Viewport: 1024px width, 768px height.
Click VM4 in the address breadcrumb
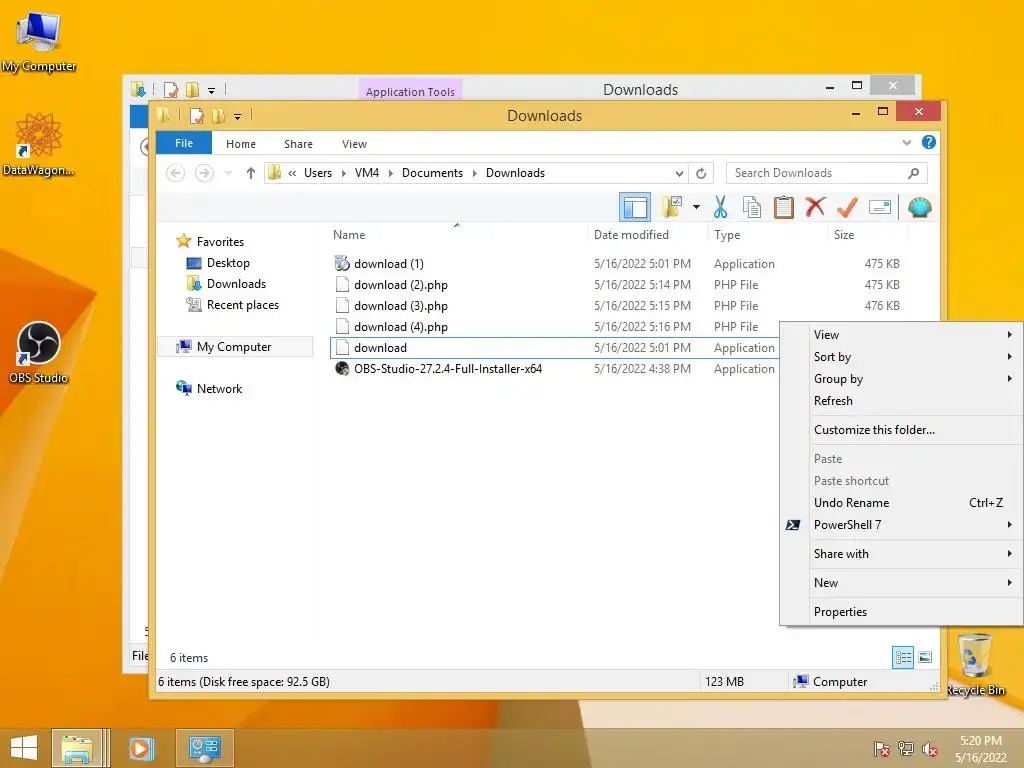coord(367,173)
